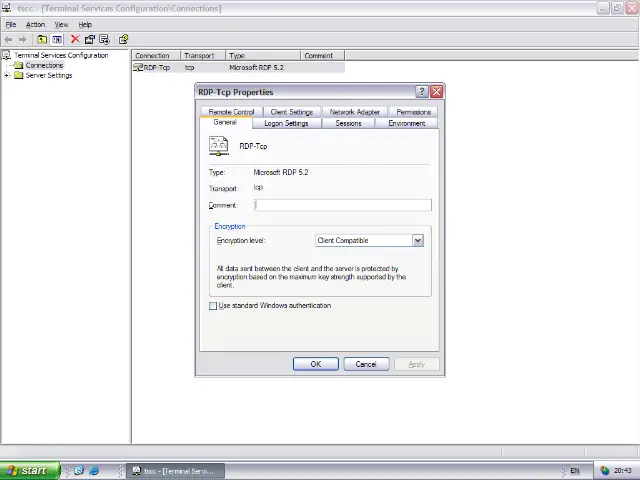Open the Encryption level dropdown
This screenshot has width=640, height=480.
pos(418,240)
